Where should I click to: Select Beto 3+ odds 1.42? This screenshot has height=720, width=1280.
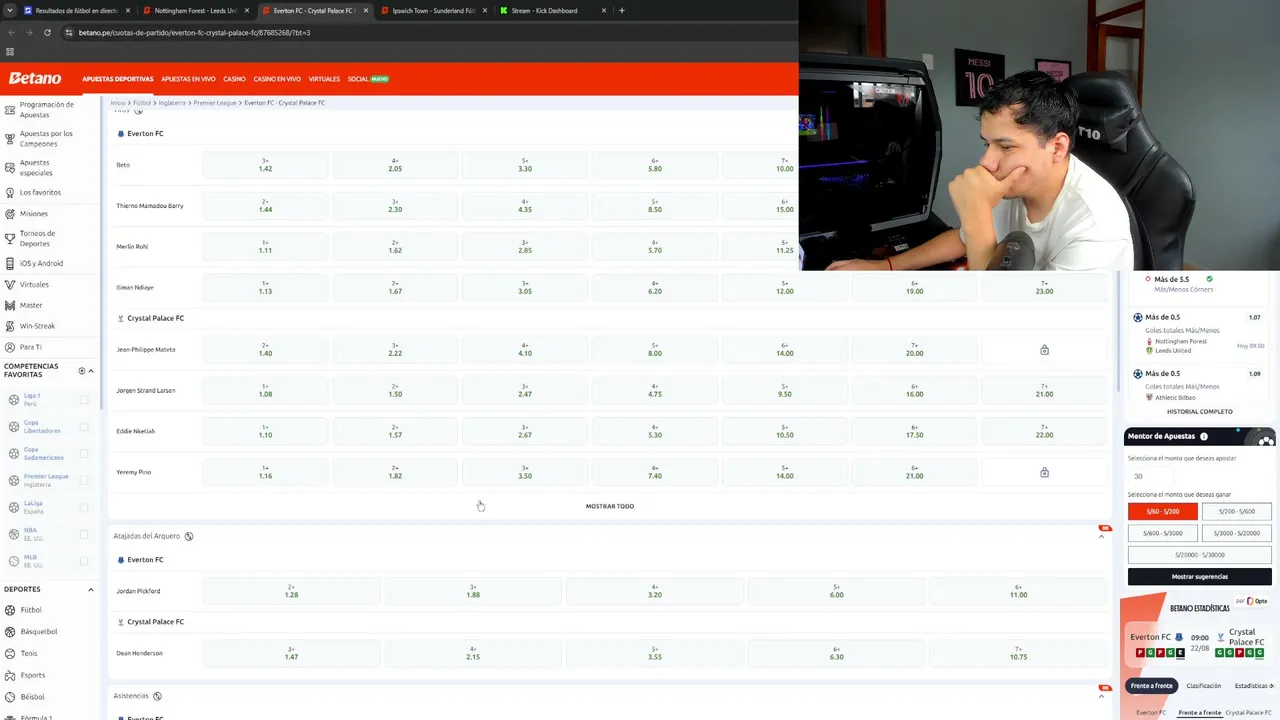click(x=265, y=165)
